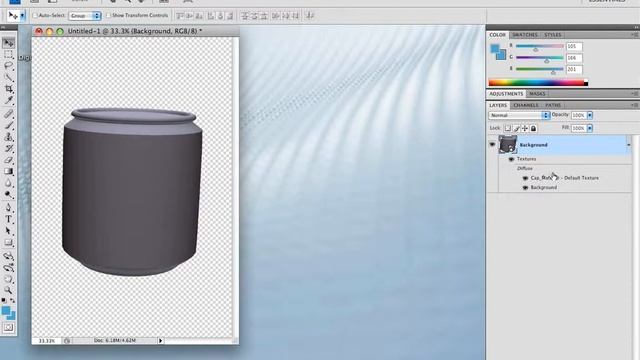
Task: Swap foreground and background colors icon
Action: (x=13, y=300)
